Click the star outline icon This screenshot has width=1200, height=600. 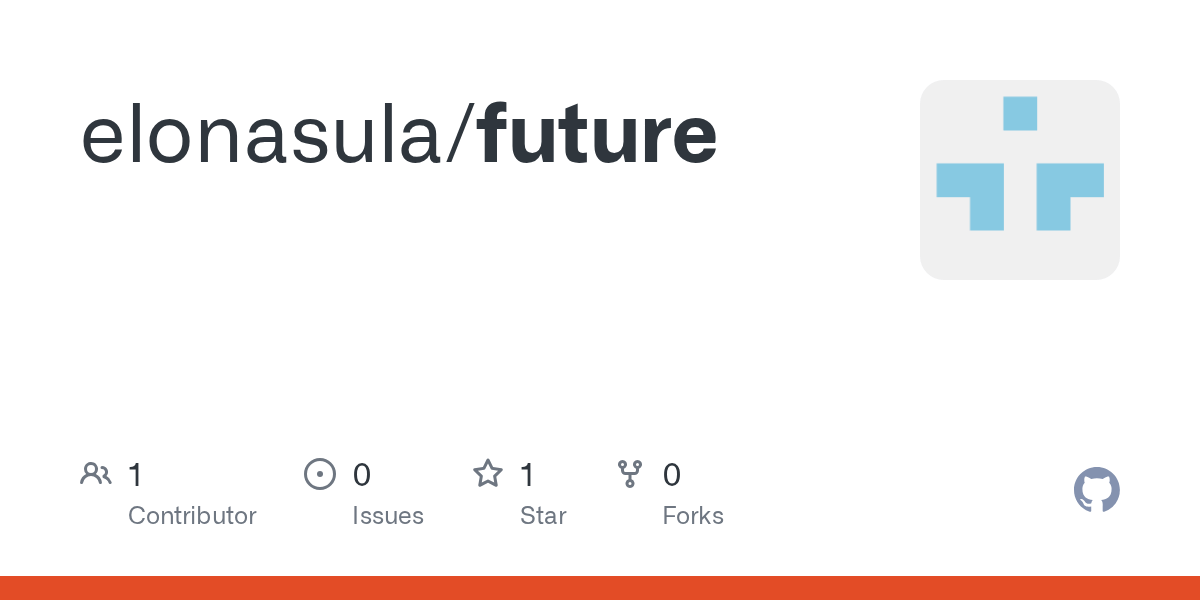488,473
